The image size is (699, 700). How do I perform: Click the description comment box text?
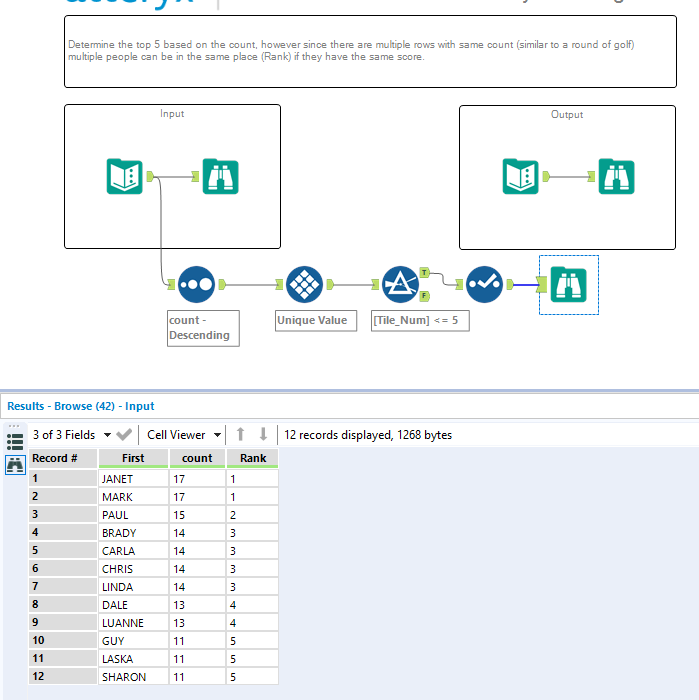point(351,51)
